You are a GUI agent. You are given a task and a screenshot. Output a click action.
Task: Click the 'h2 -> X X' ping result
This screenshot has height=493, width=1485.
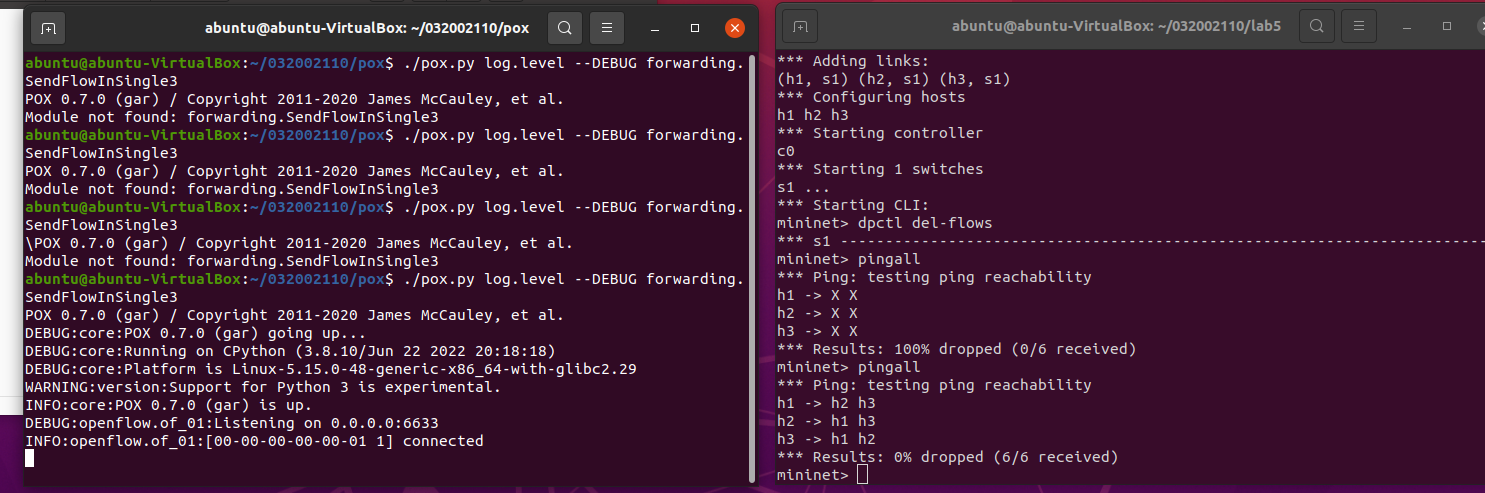pyautogui.click(x=817, y=314)
